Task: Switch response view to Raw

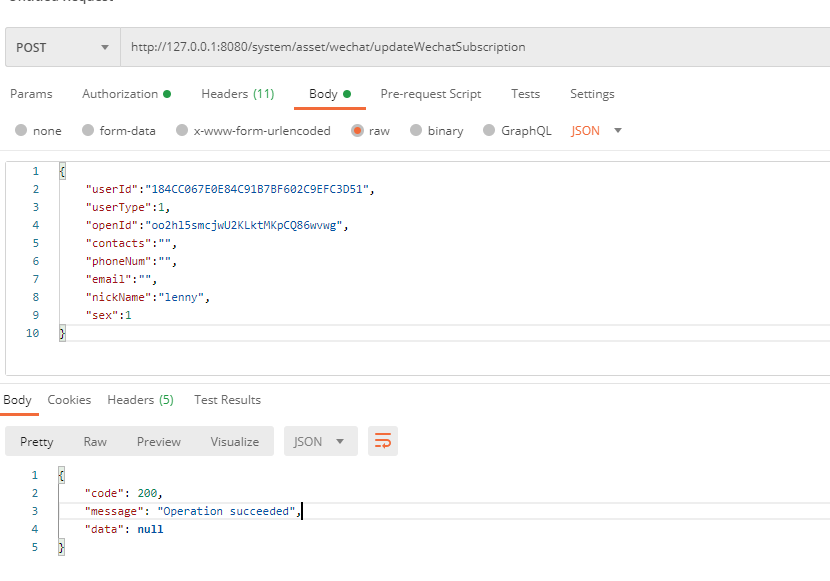Action: (x=95, y=441)
